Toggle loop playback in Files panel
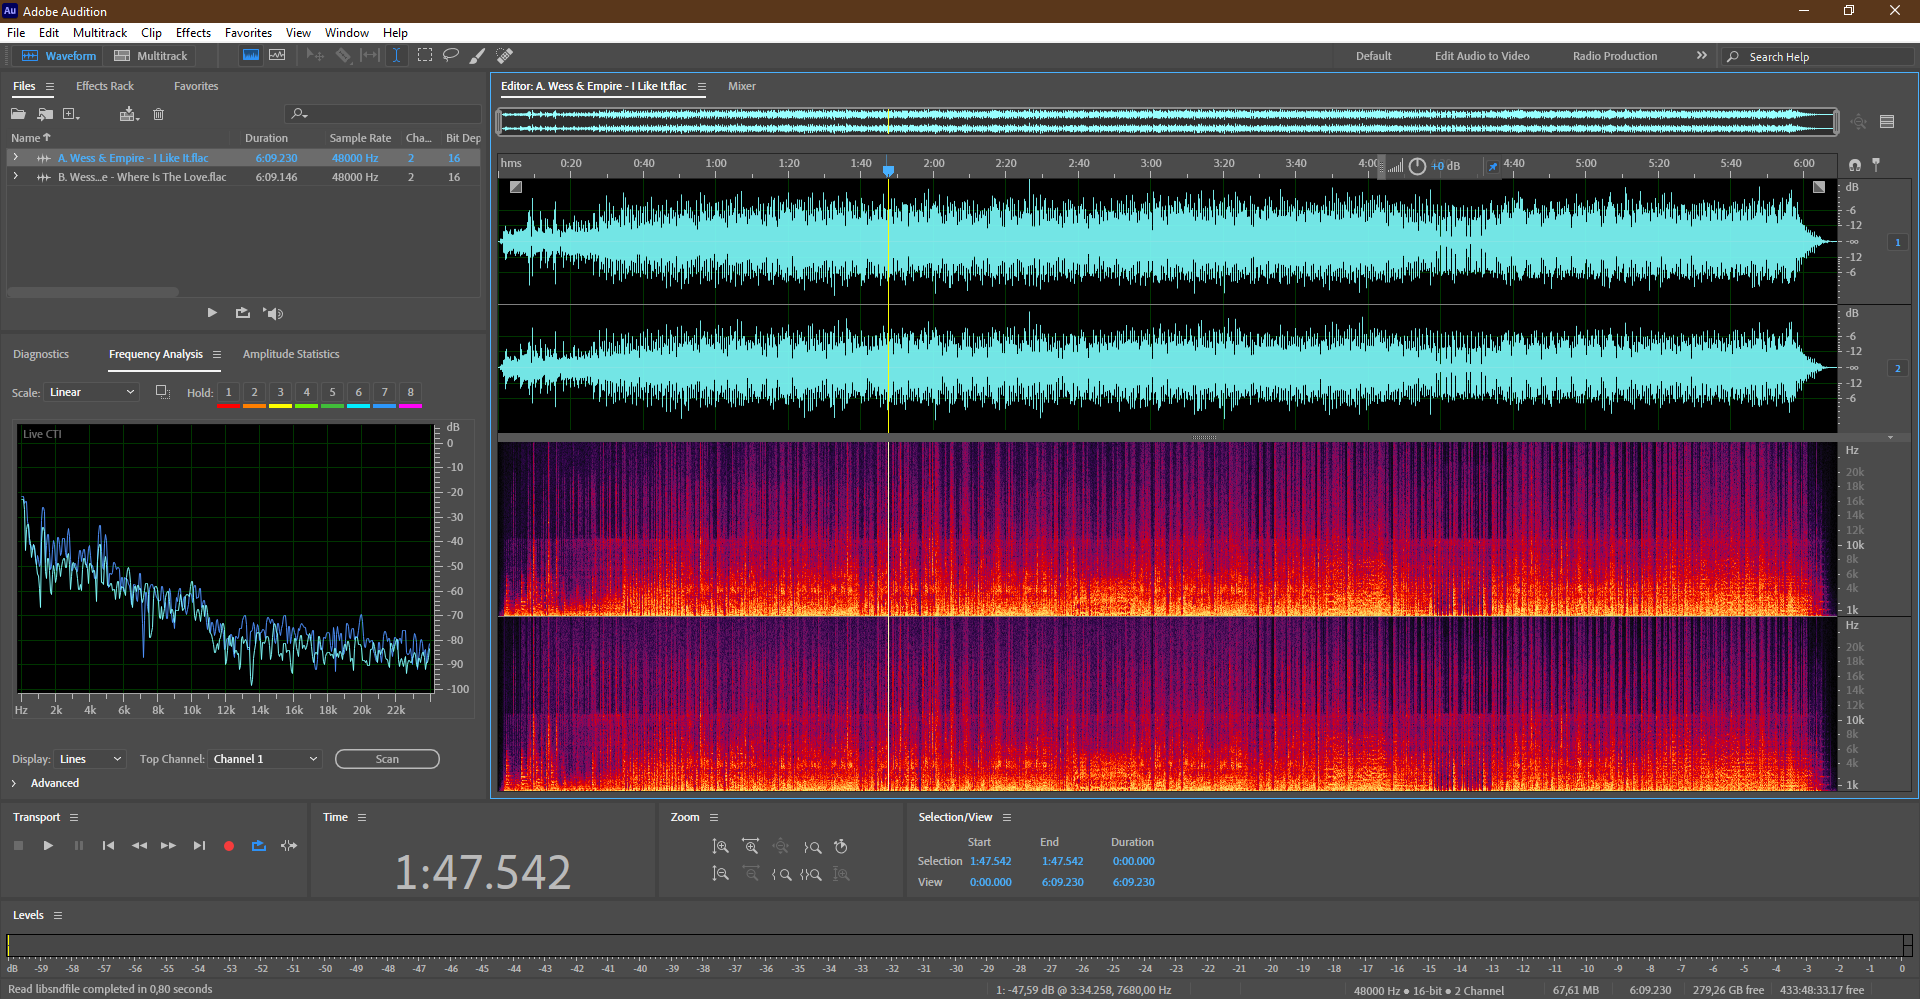The width and height of the screenshot is (1920, 999). coord(243,313)
